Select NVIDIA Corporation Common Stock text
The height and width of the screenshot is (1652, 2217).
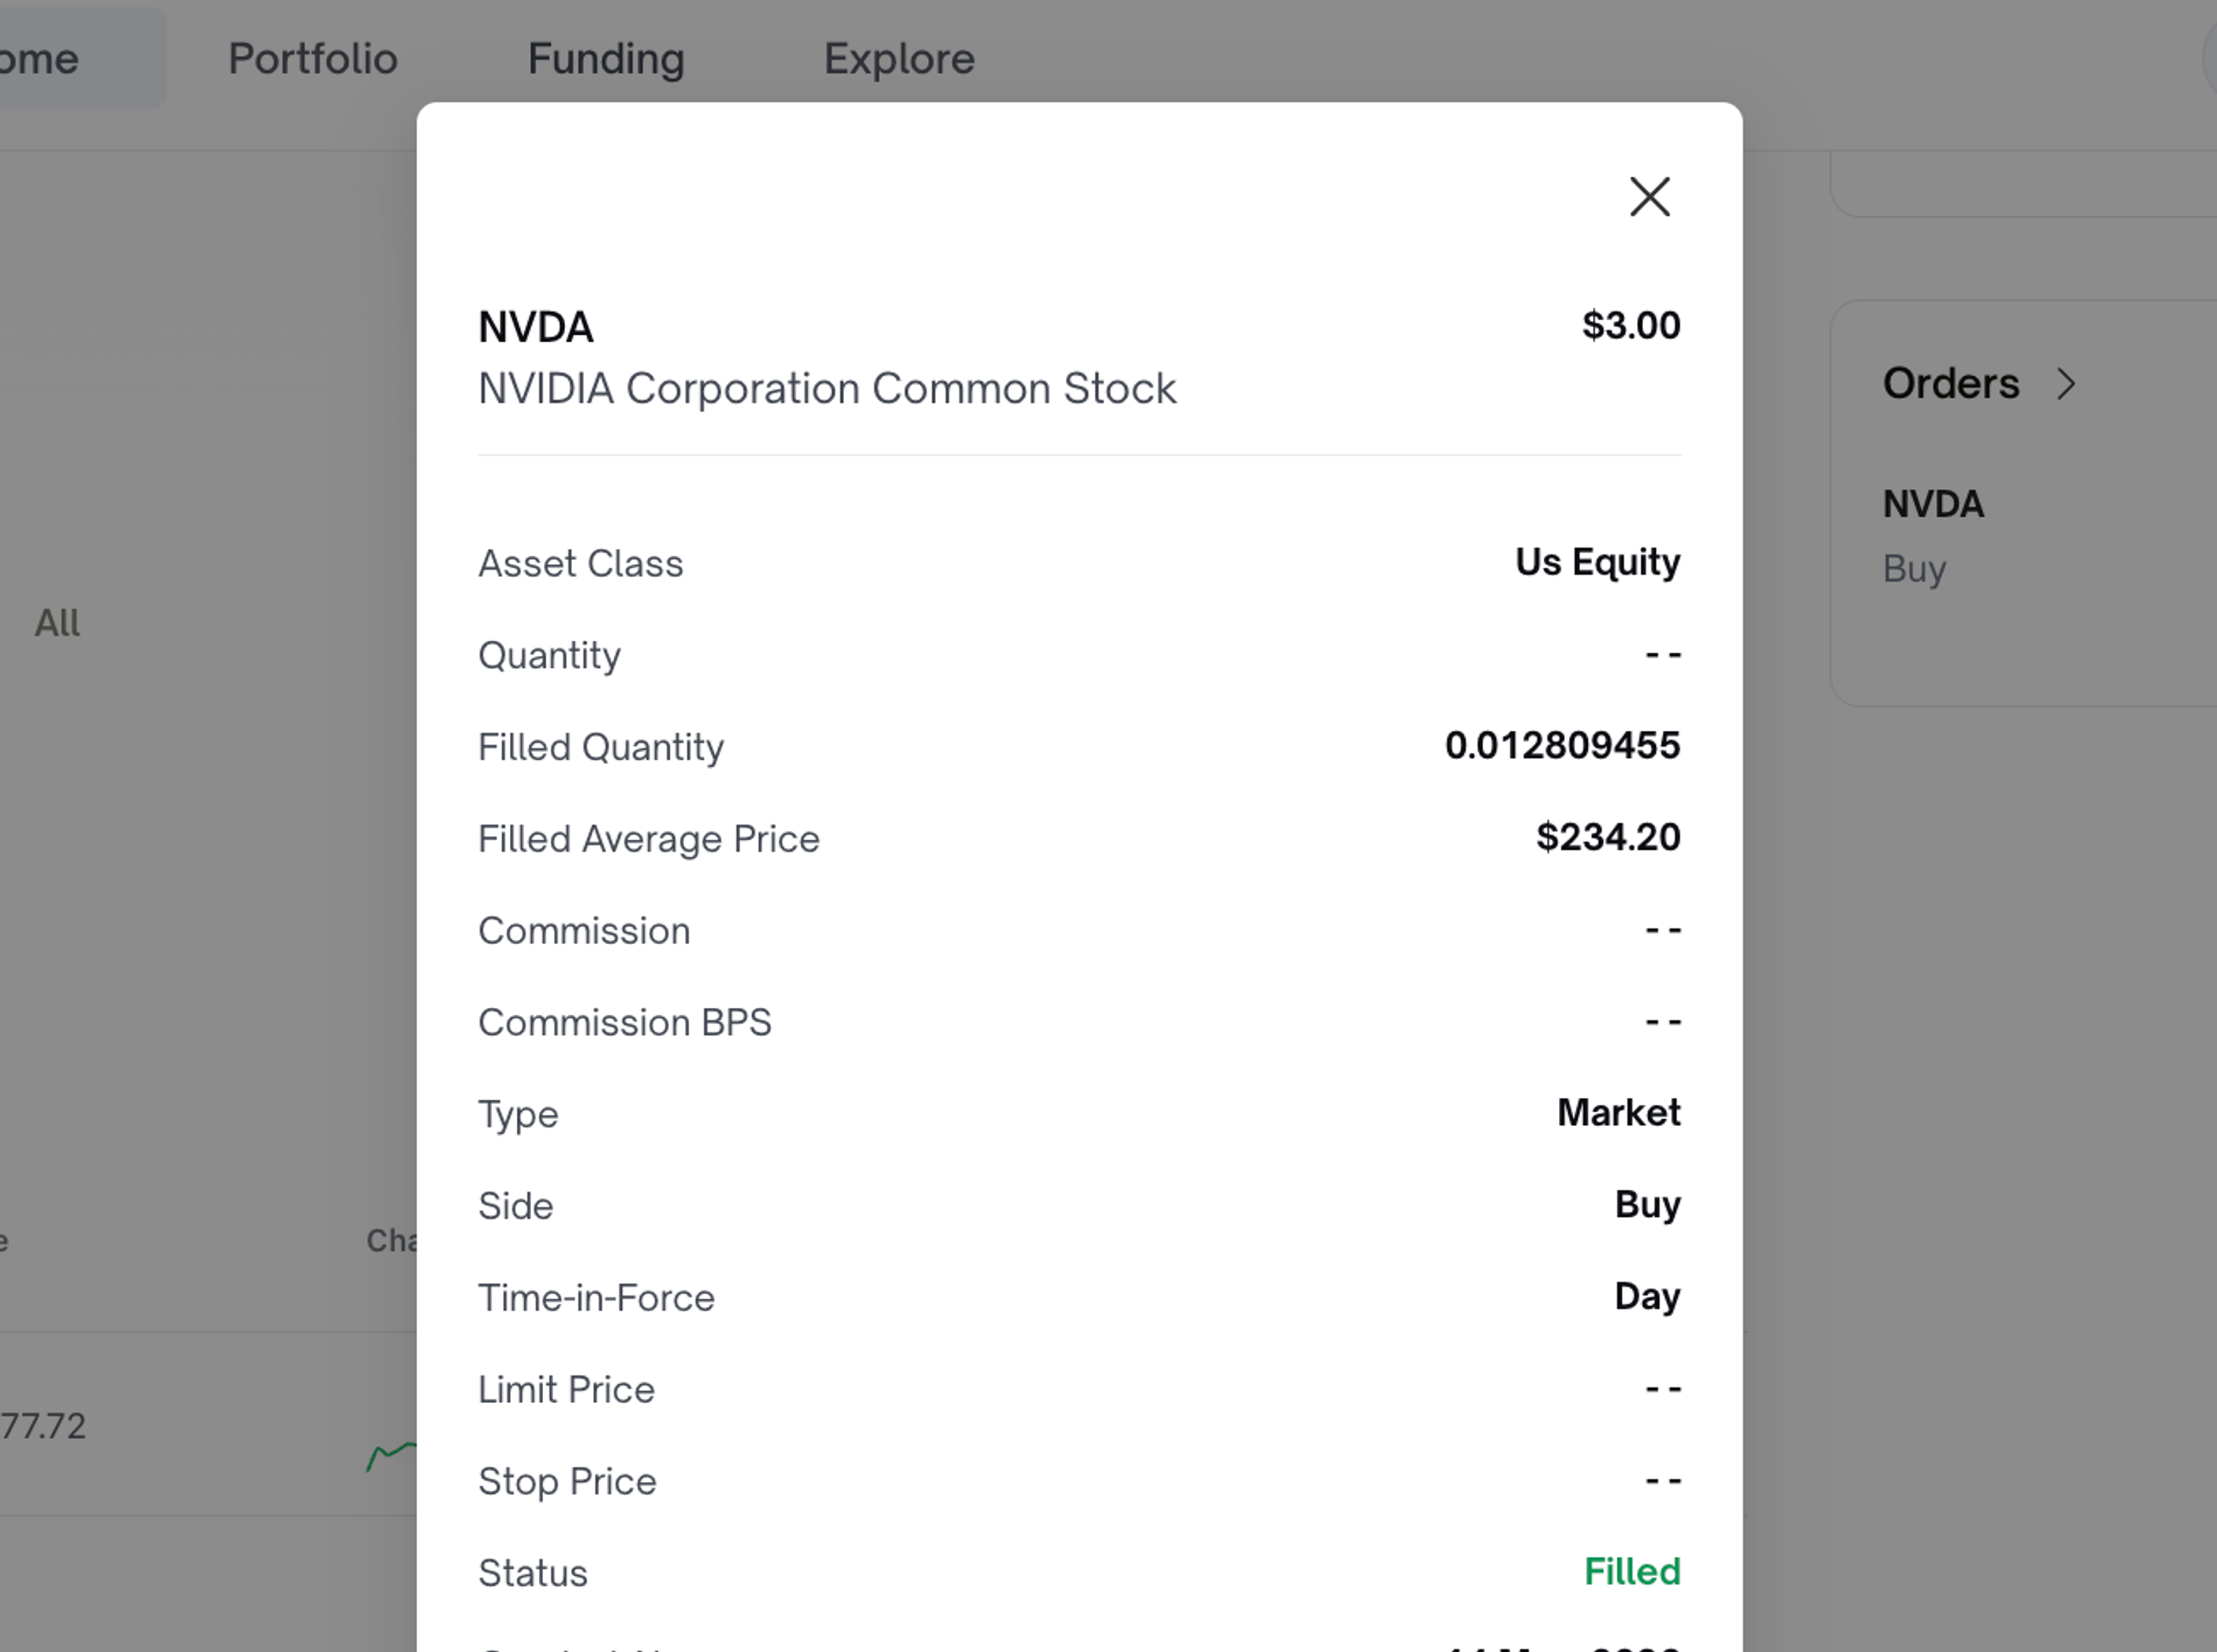[827, 388]
